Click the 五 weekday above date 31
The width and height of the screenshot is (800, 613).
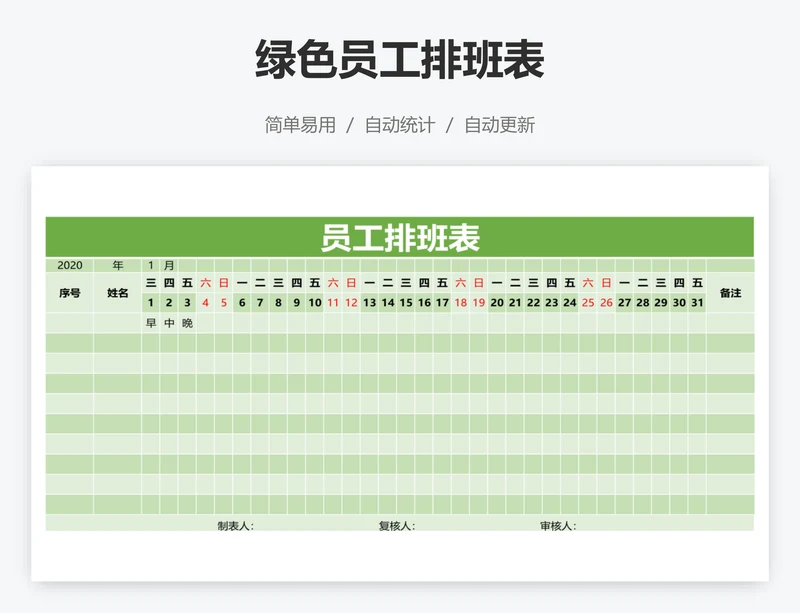tap(697, 283)
